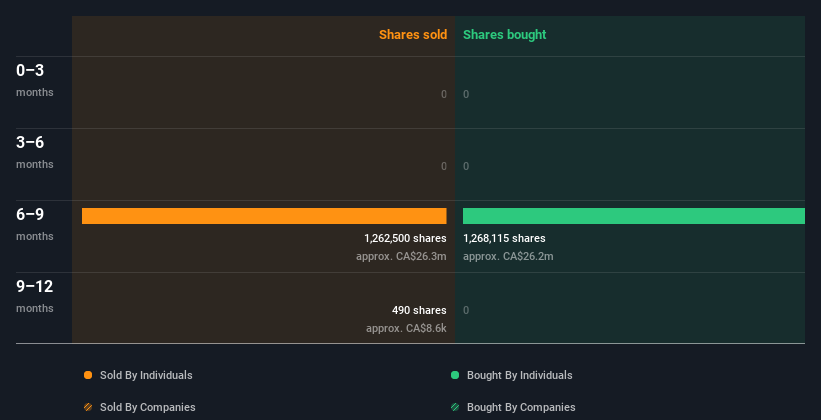Screen dimensions: 821x420
Task: Click the Bought By Companies legend label
Action: [x=521, y=407]
